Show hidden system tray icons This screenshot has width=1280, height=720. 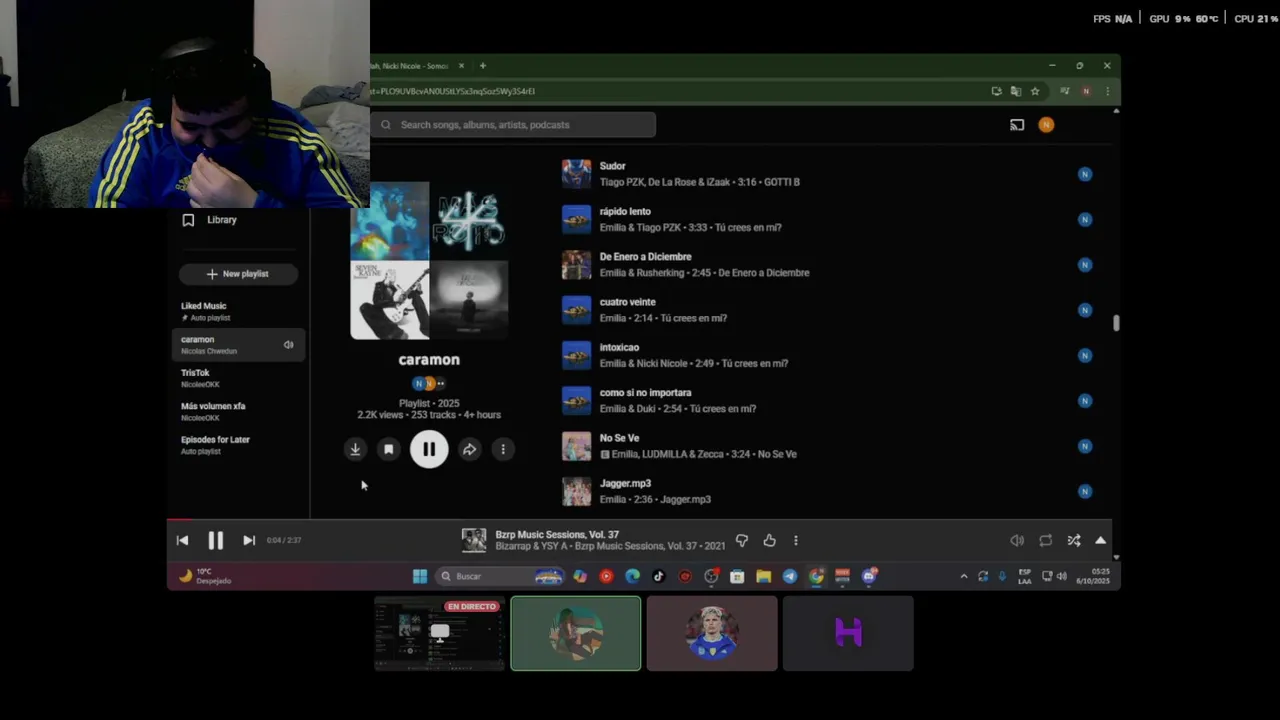[964, 576]
